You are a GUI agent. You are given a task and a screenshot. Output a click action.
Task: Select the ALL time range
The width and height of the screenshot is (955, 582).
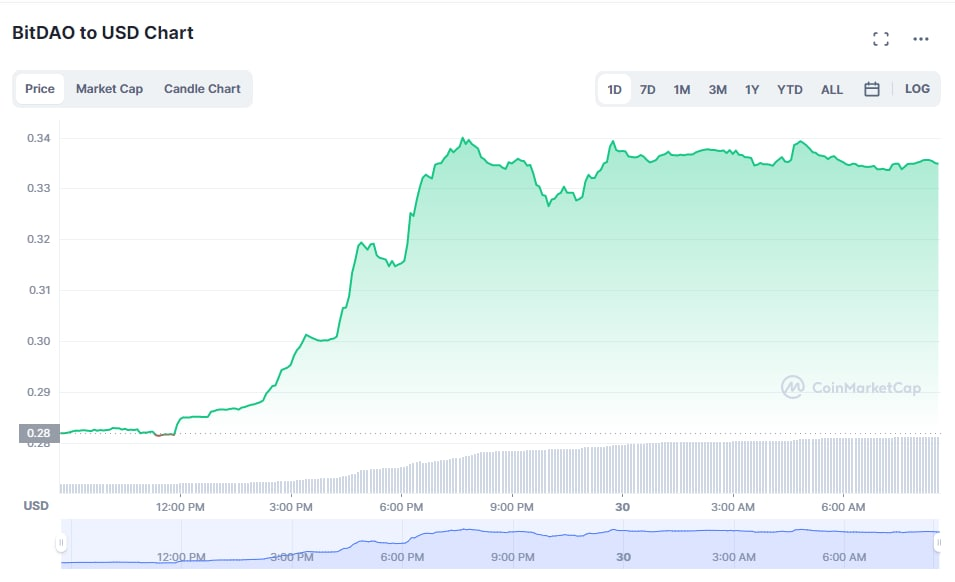(x=832, y=89)
